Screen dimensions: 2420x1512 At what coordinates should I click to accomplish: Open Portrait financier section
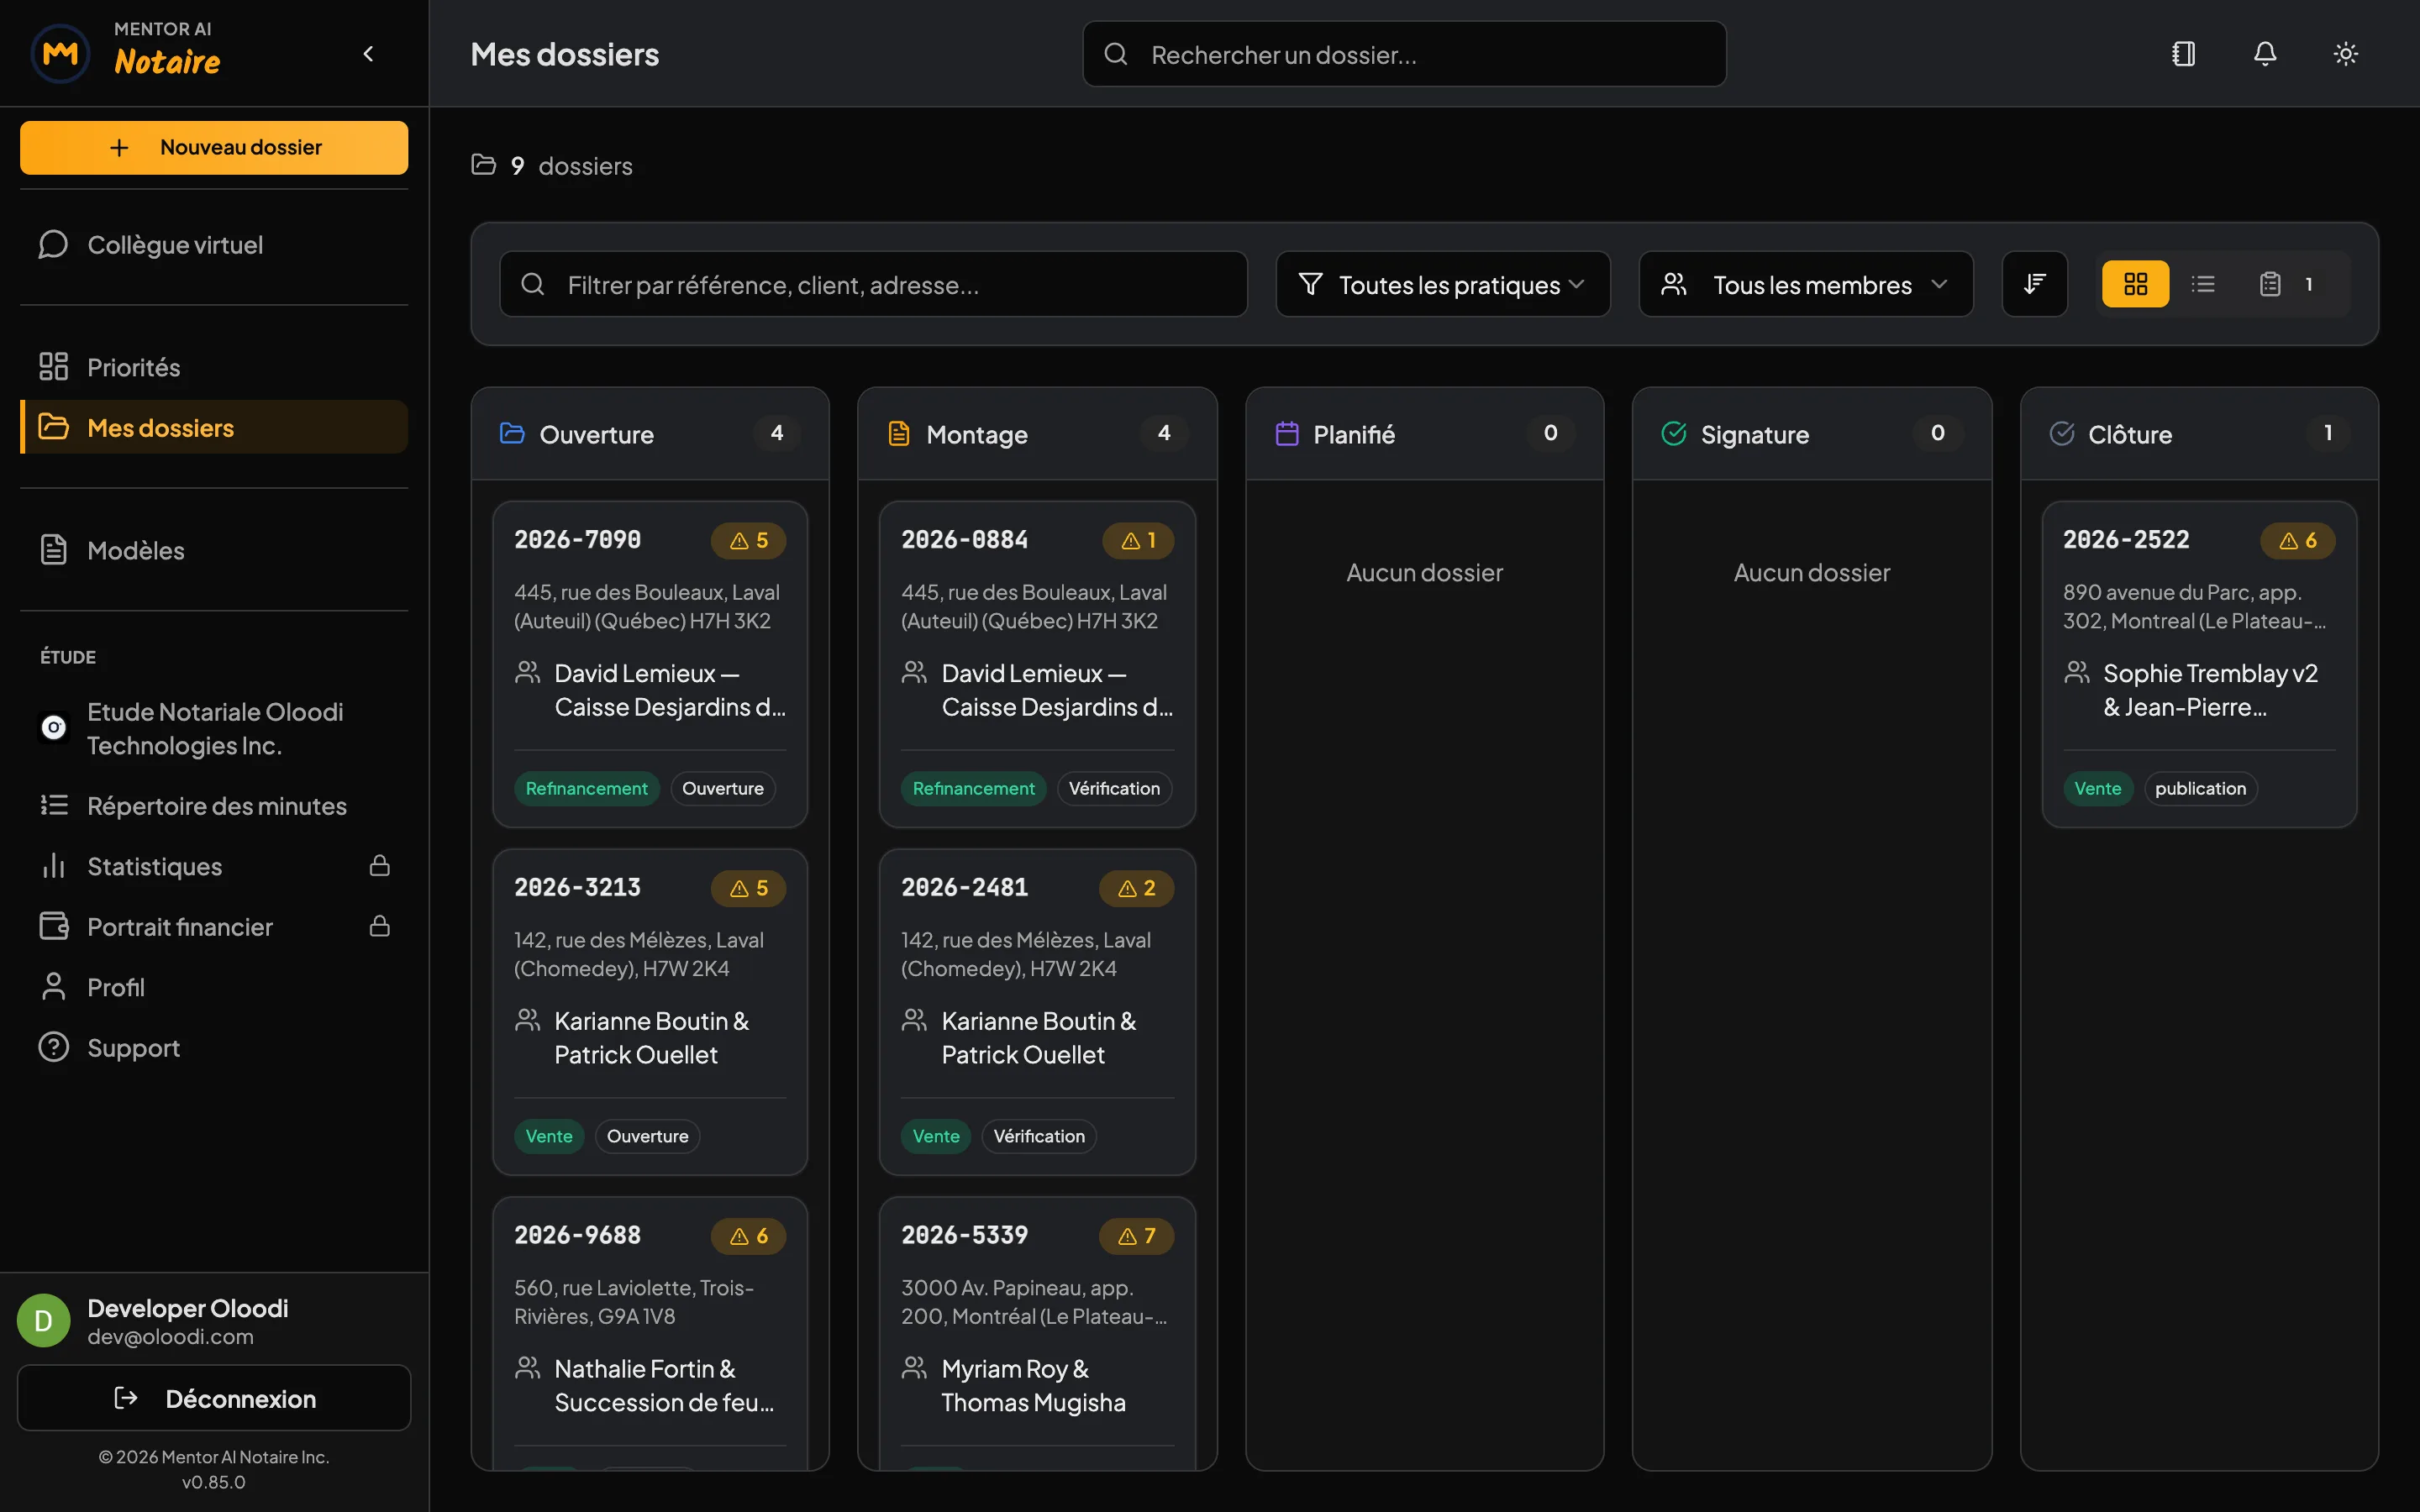click(x=214, y=927)
